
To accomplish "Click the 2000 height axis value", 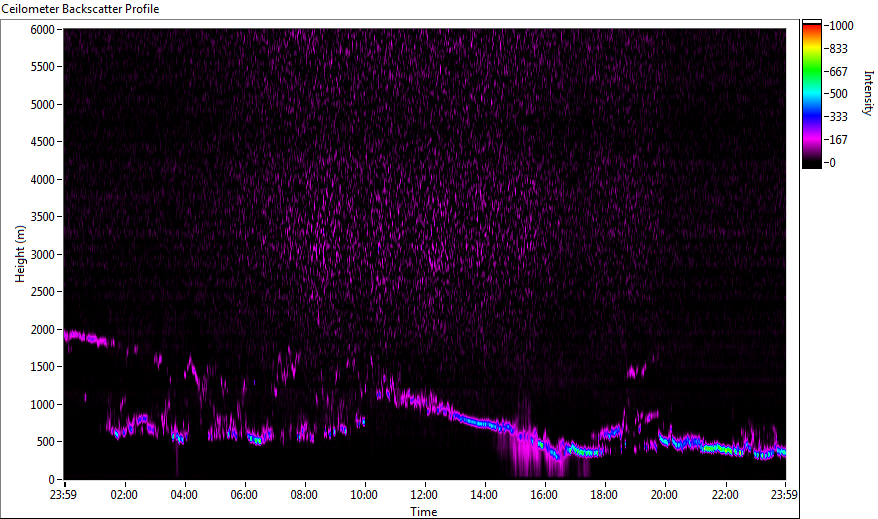I will tap(43, 330).
